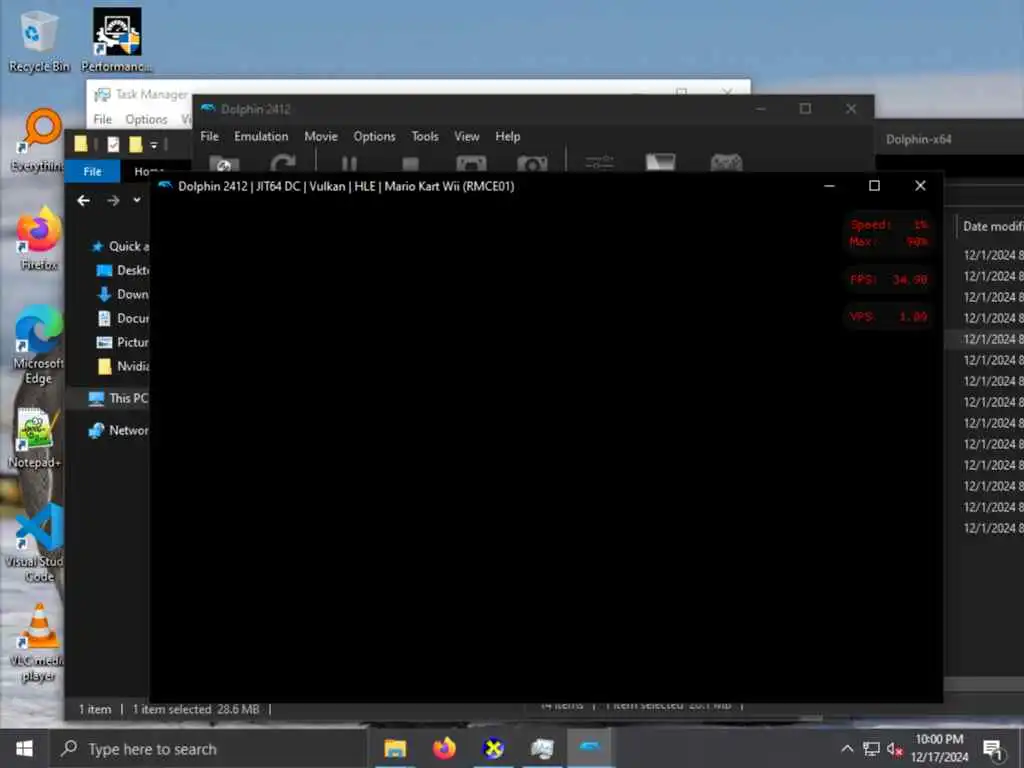
Task: Click the Forward arrow in File Explorer
Action: (113, 200)
